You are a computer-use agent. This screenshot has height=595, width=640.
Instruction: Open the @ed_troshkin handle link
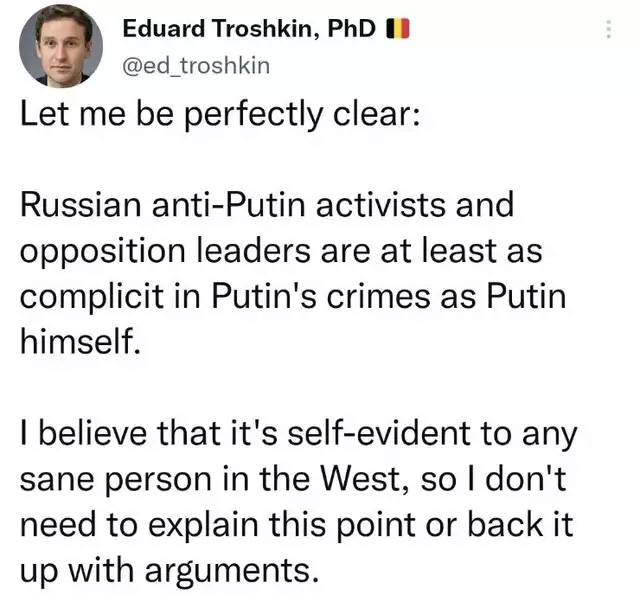[195, 67]
